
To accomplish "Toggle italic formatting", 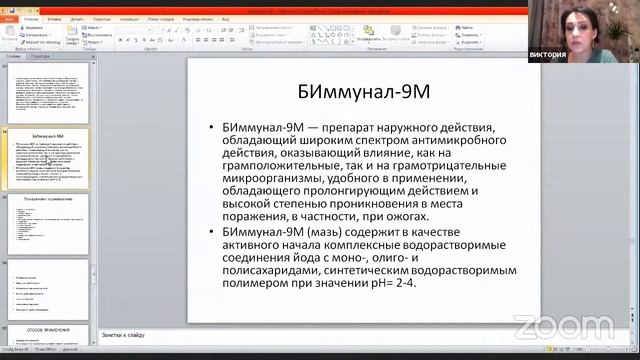I will pos(128,40).
